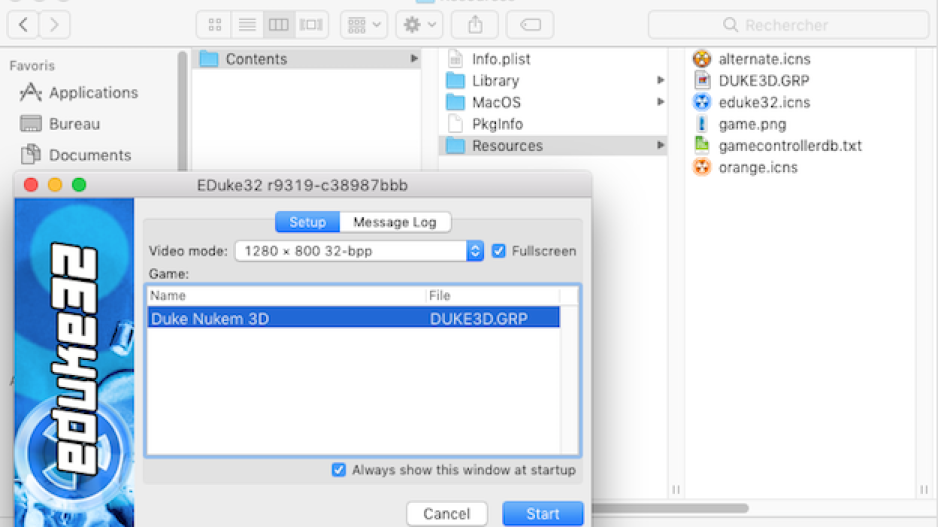Viewport: 938px width, 527px height.
Task: Select Duke Nukem 3D game row
Action: pyautogui.click(x=354, y=318)
